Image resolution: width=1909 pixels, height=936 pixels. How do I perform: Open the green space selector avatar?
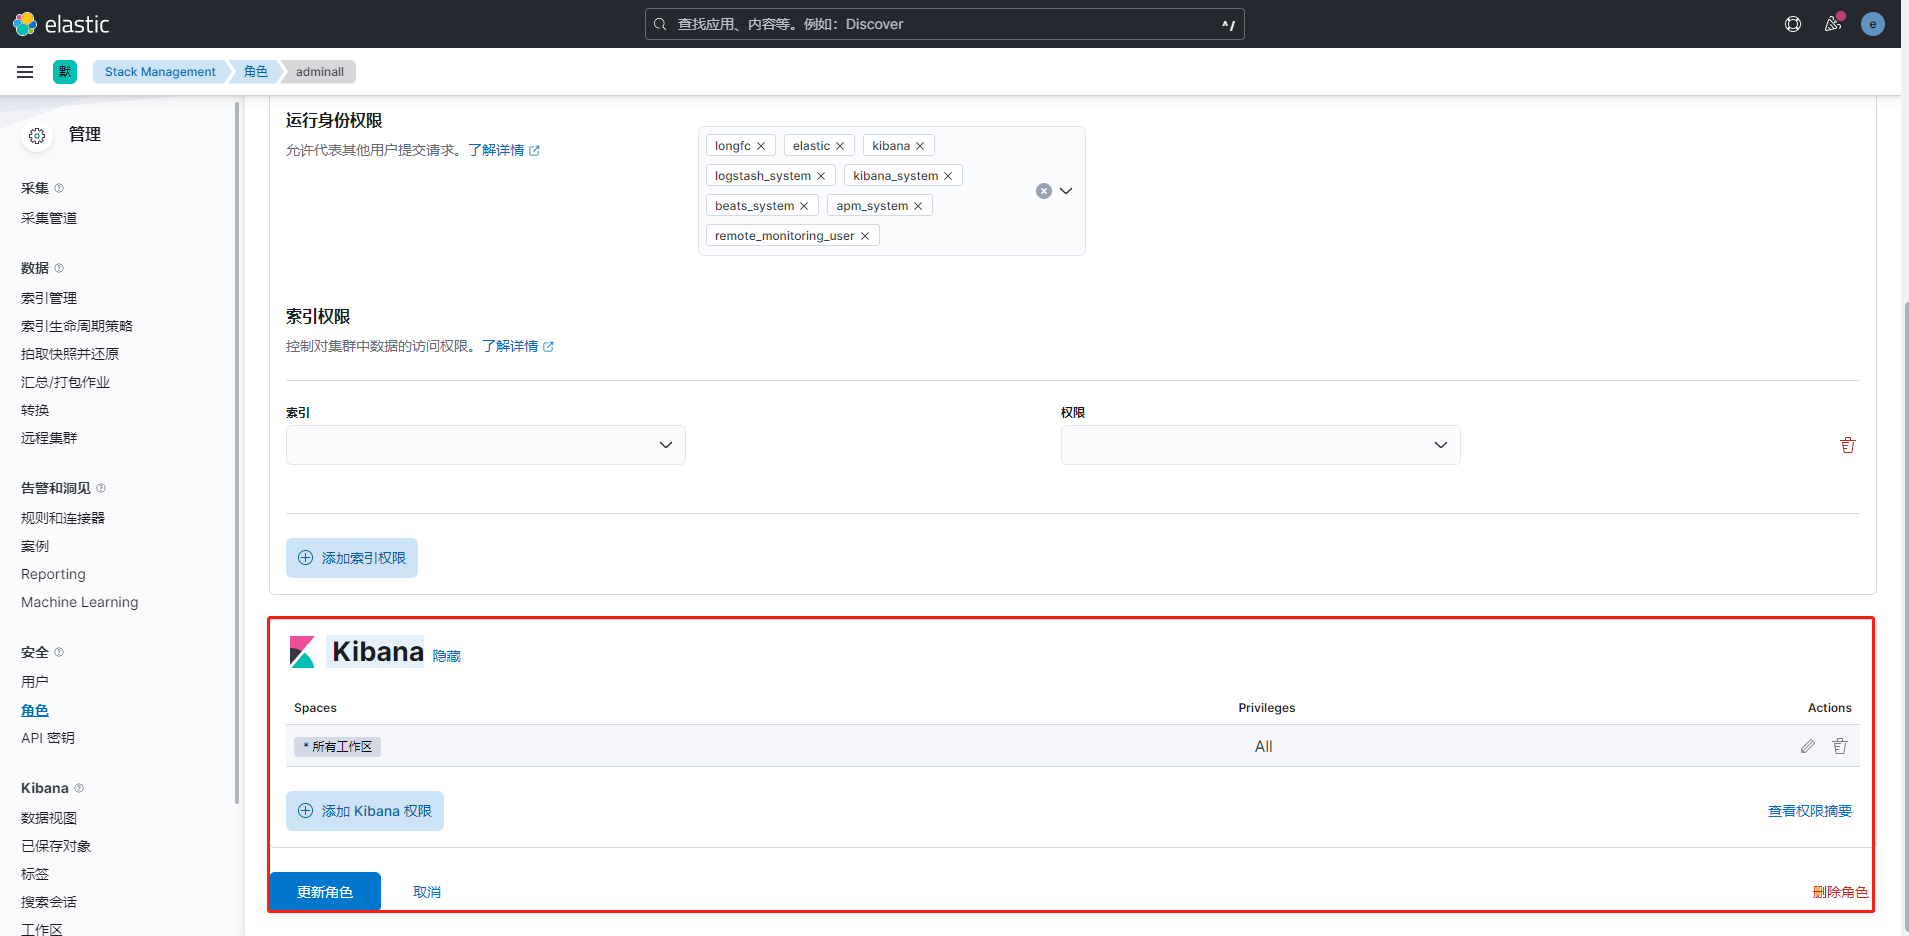65,72
